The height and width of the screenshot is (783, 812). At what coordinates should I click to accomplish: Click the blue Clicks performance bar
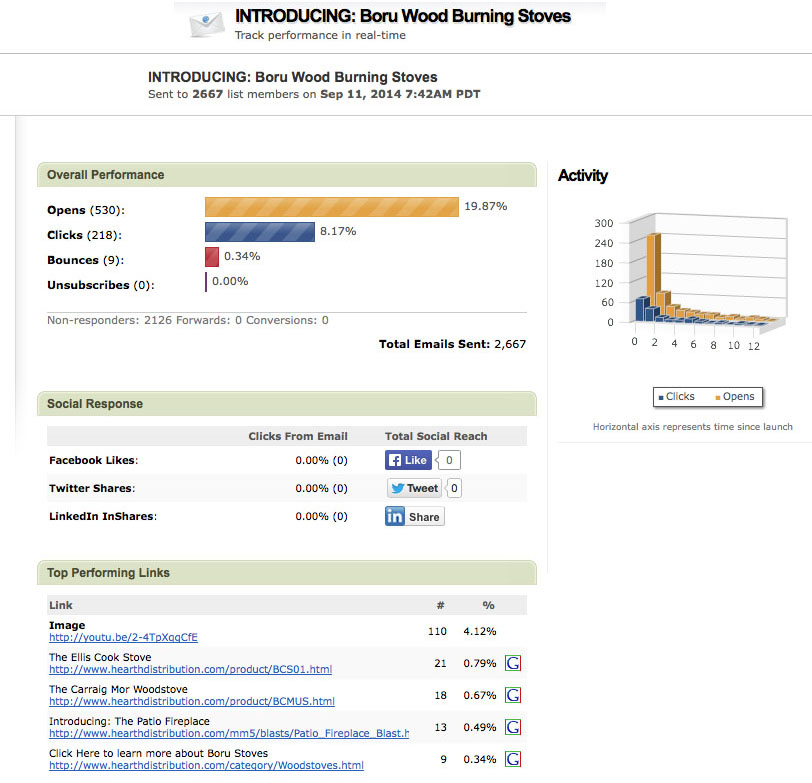pyautogui.click(x=259, y=232)
